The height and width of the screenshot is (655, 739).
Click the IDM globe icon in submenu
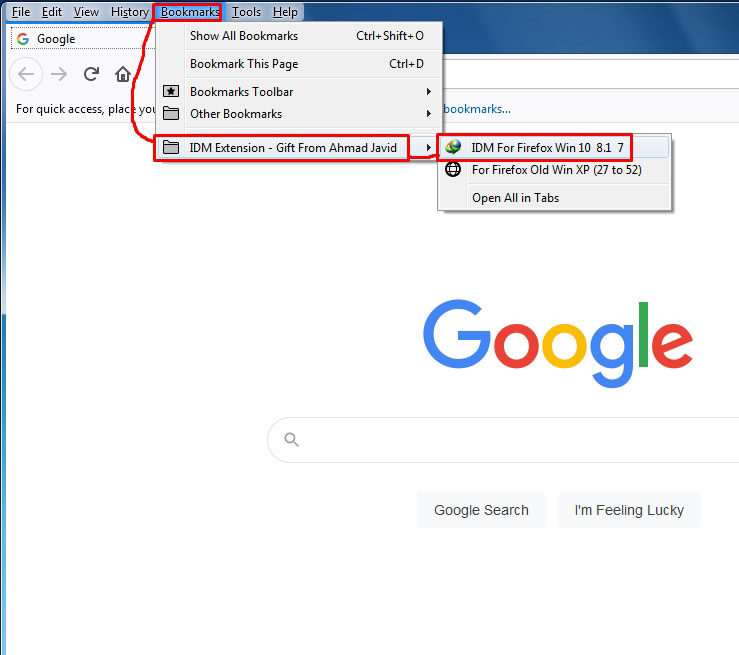click(x=453, y=147)
